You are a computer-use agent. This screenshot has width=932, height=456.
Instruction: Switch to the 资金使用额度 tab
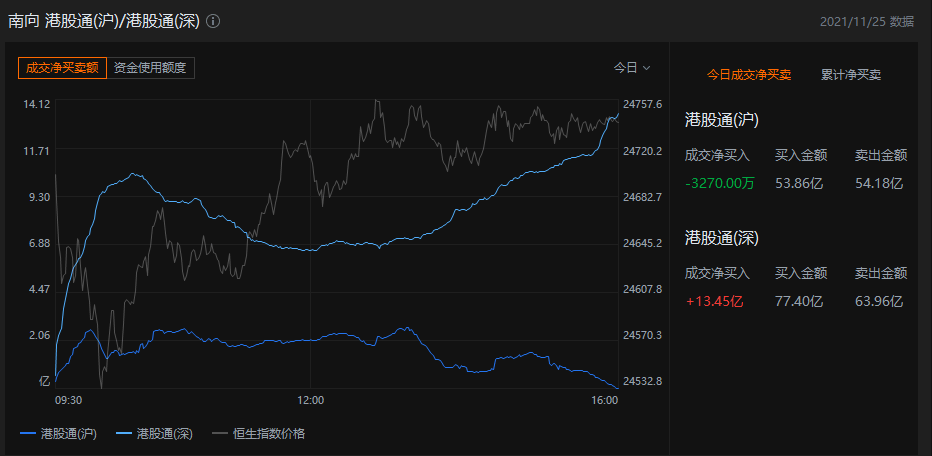[x=150, y=68]
